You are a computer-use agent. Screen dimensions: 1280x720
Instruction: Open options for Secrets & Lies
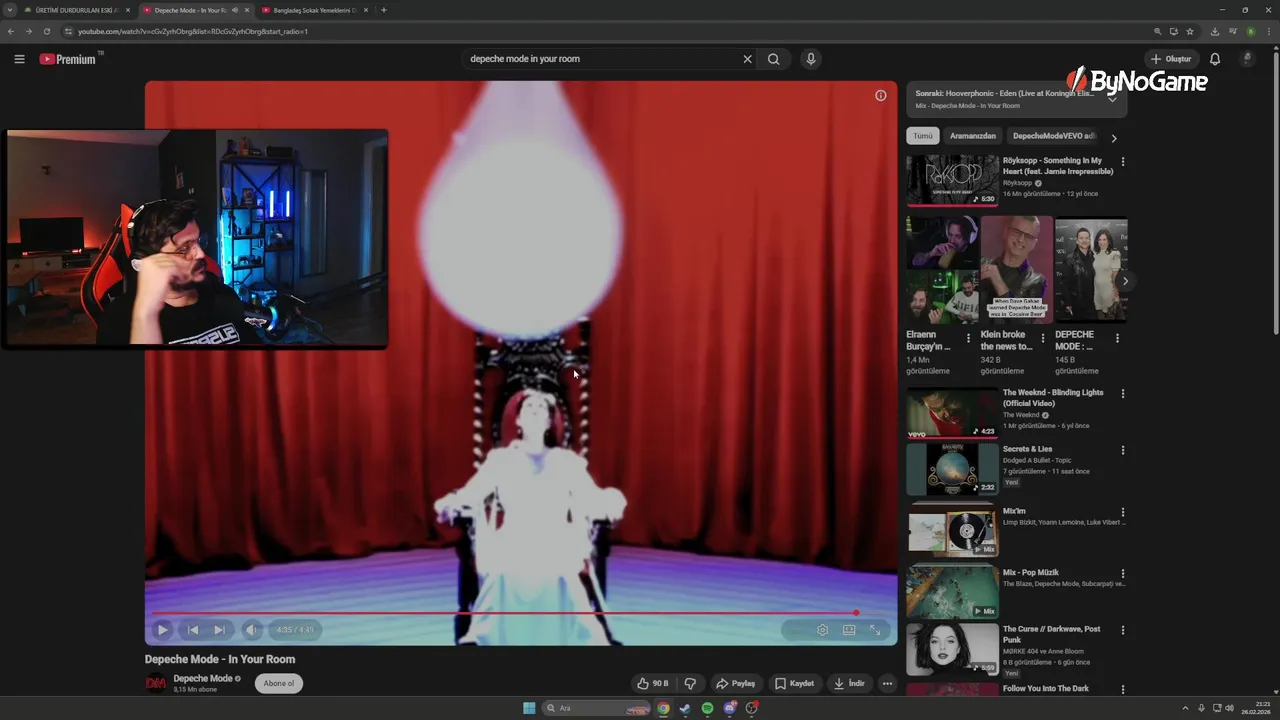[x=1123, y=451]
